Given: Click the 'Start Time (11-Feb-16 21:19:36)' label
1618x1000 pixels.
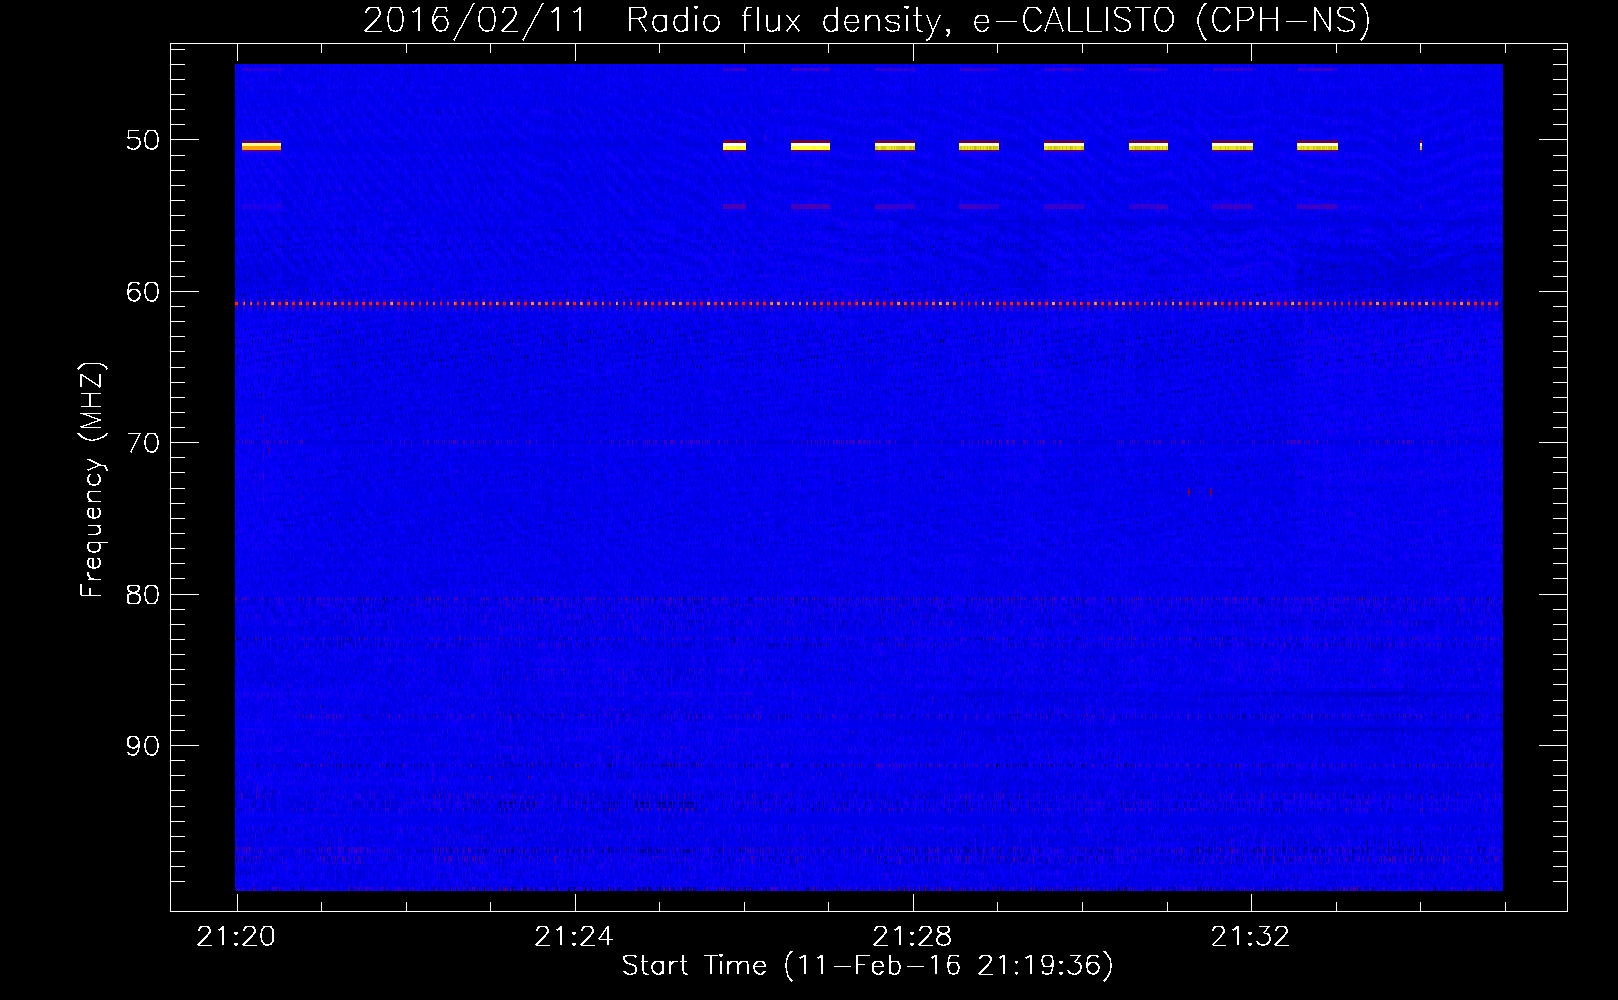Looking at the screenshot, I should (x=867, y=966).
